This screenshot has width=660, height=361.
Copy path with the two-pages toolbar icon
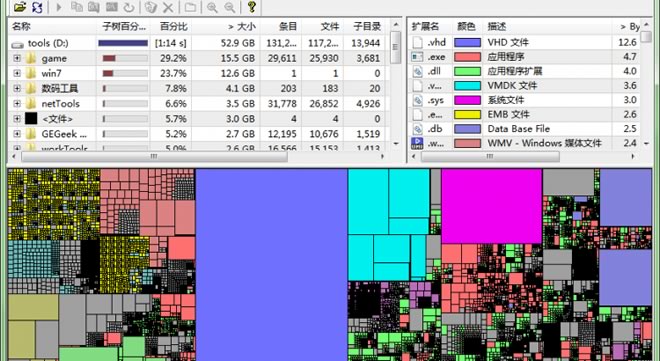(77, 7)
